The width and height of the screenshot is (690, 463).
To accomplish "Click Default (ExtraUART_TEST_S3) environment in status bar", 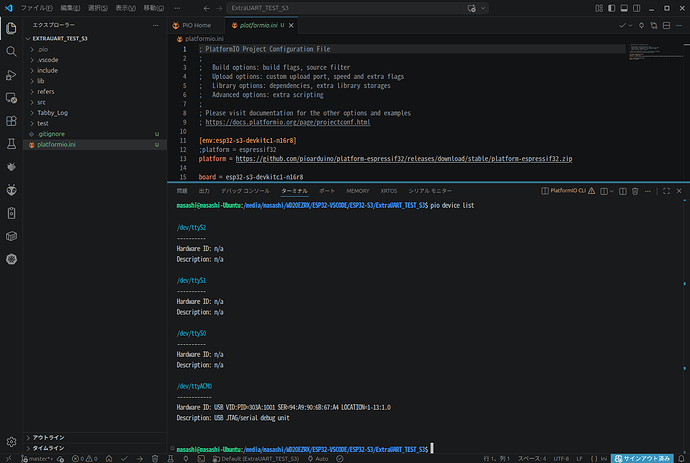I will [x=256, y=459].
